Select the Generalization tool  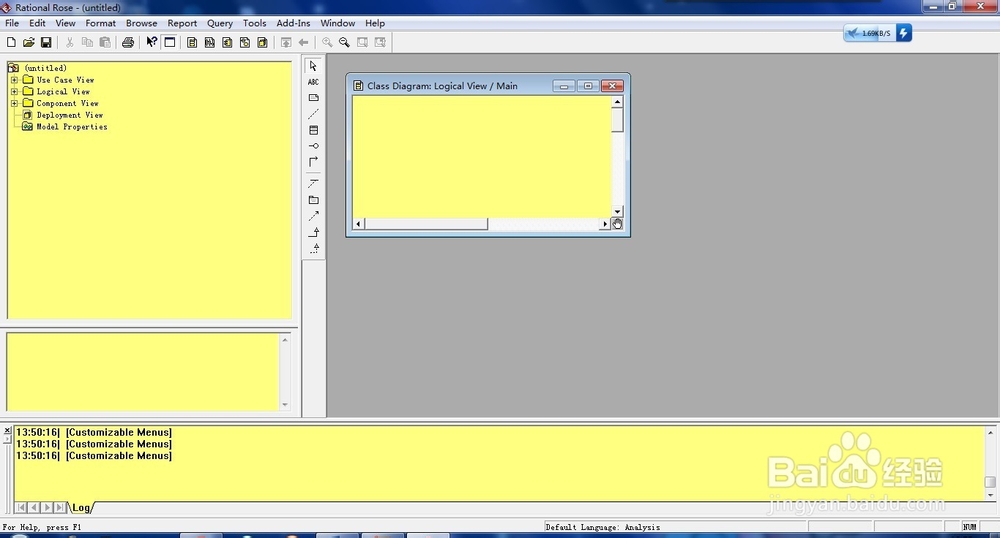click(313, 232)
